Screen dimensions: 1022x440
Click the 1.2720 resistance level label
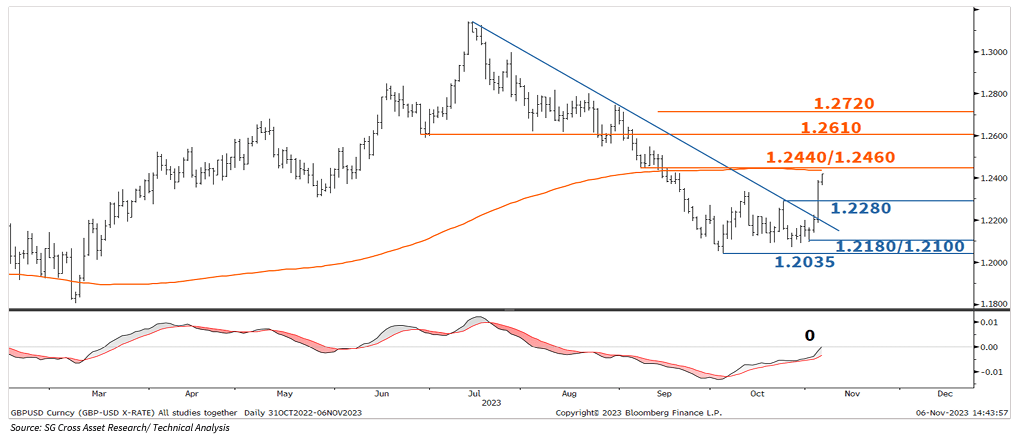tap(845, 104)
